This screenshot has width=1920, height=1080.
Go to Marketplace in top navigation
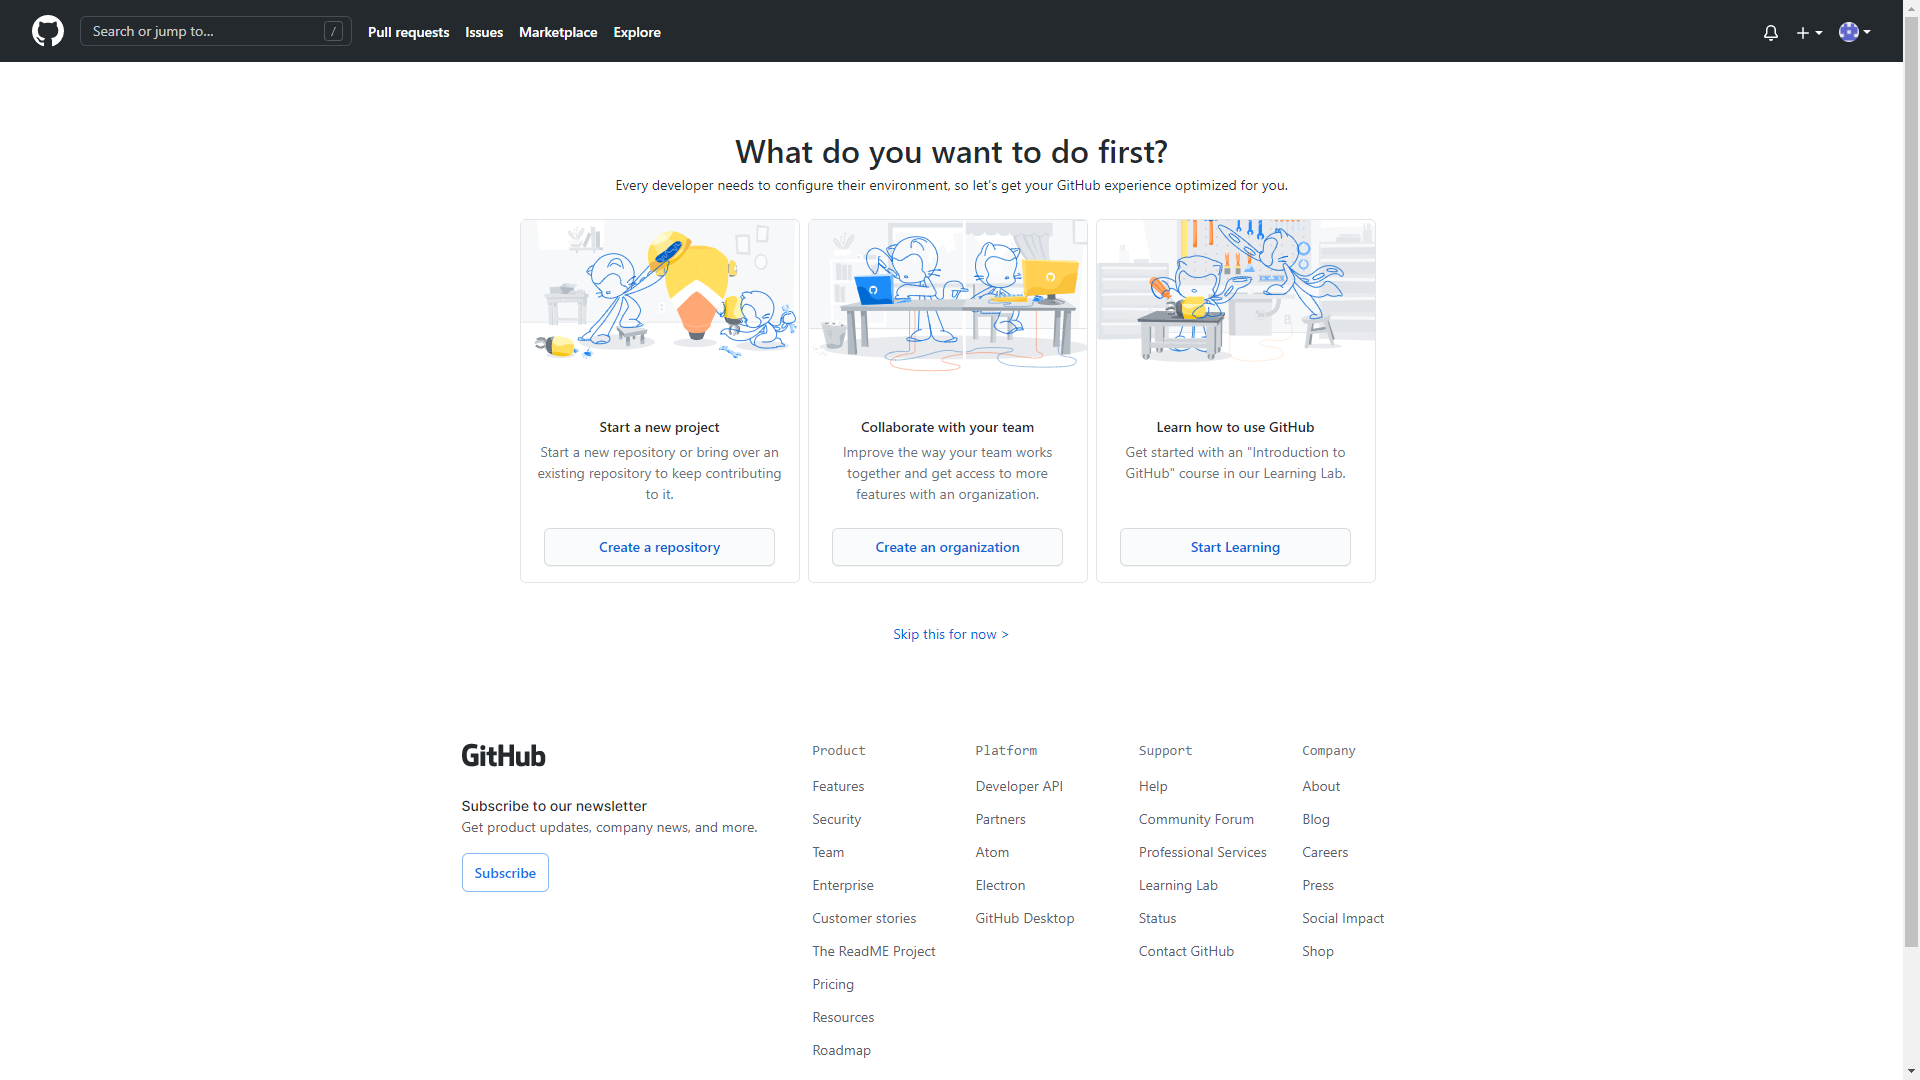[x=558, y=32]
